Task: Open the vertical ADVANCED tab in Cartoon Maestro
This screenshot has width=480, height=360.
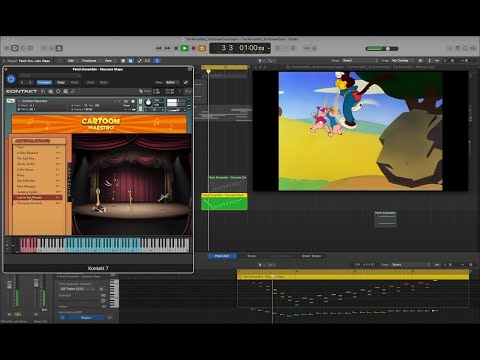Action: pyautogui.click(x=70, y=182)
